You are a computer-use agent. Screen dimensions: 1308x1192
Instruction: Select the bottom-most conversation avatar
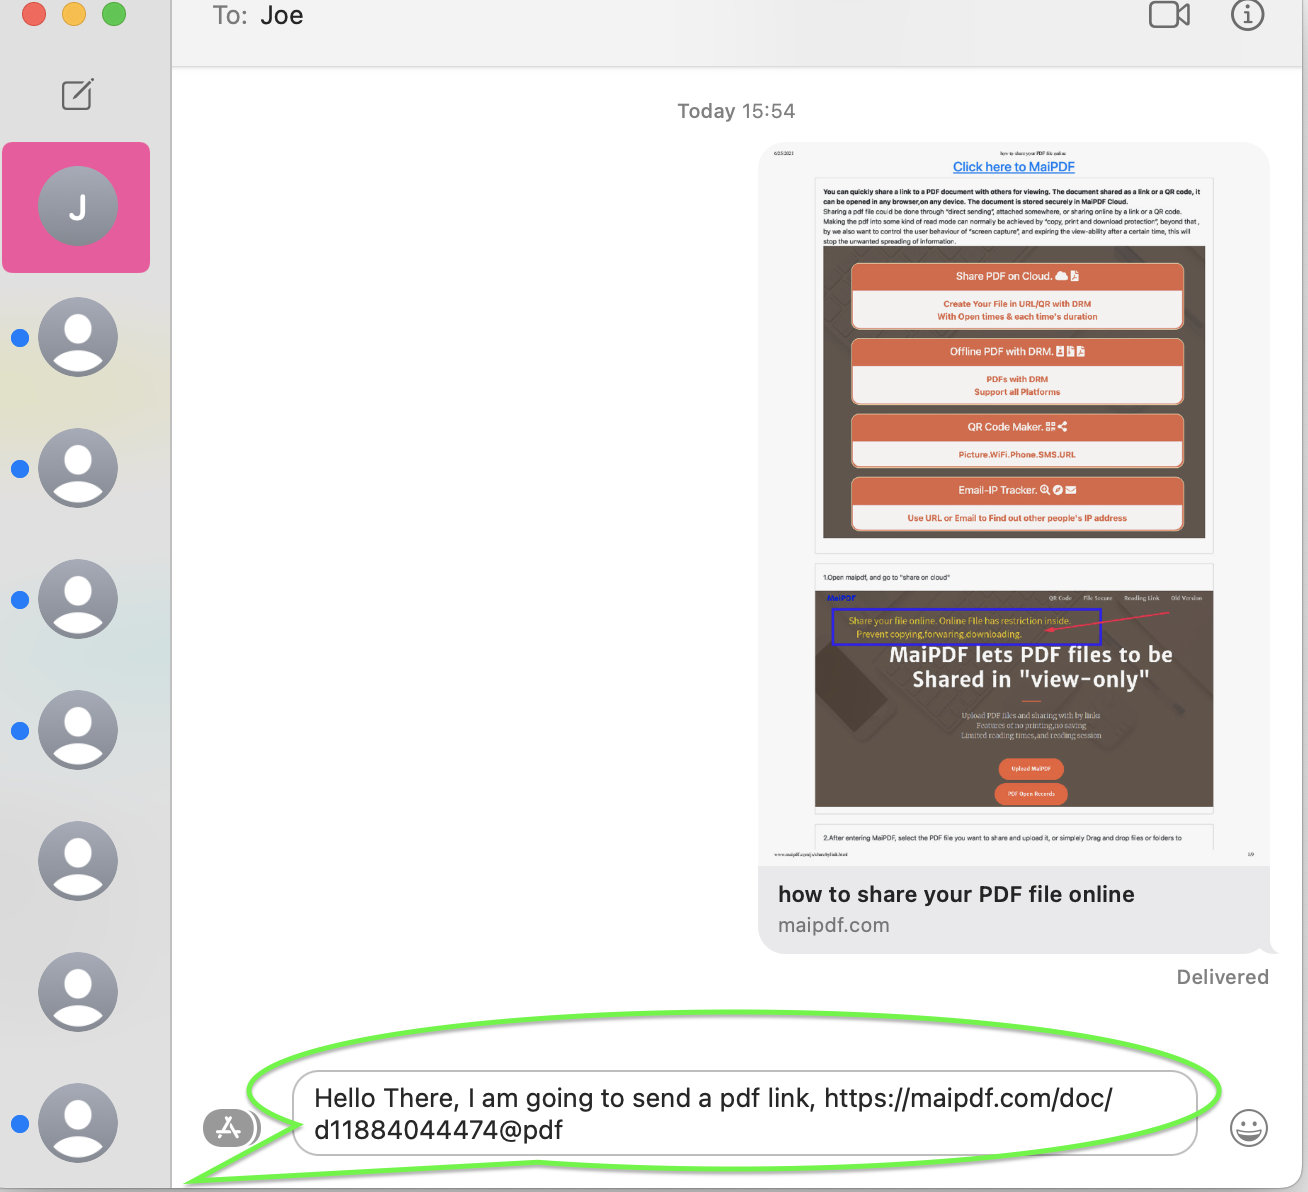click(78, 1122)
